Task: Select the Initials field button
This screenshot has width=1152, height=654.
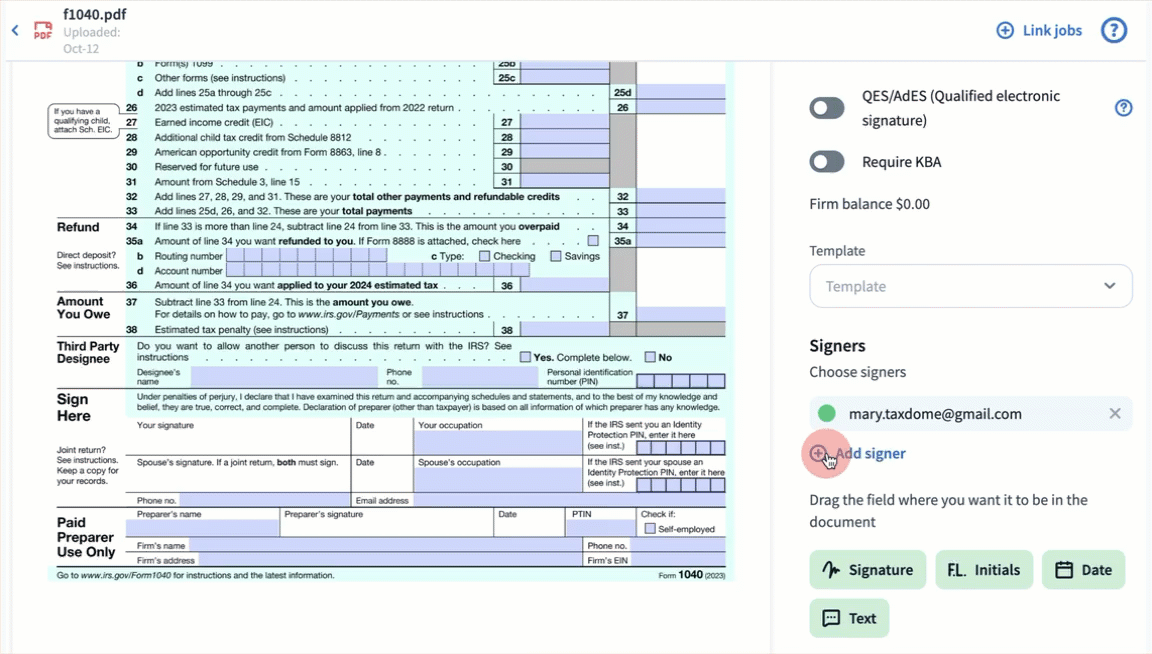Action: [x=984, y=570]
